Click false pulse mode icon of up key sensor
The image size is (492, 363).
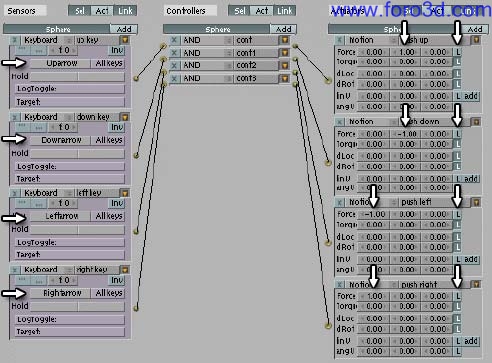tap(39, 50)
